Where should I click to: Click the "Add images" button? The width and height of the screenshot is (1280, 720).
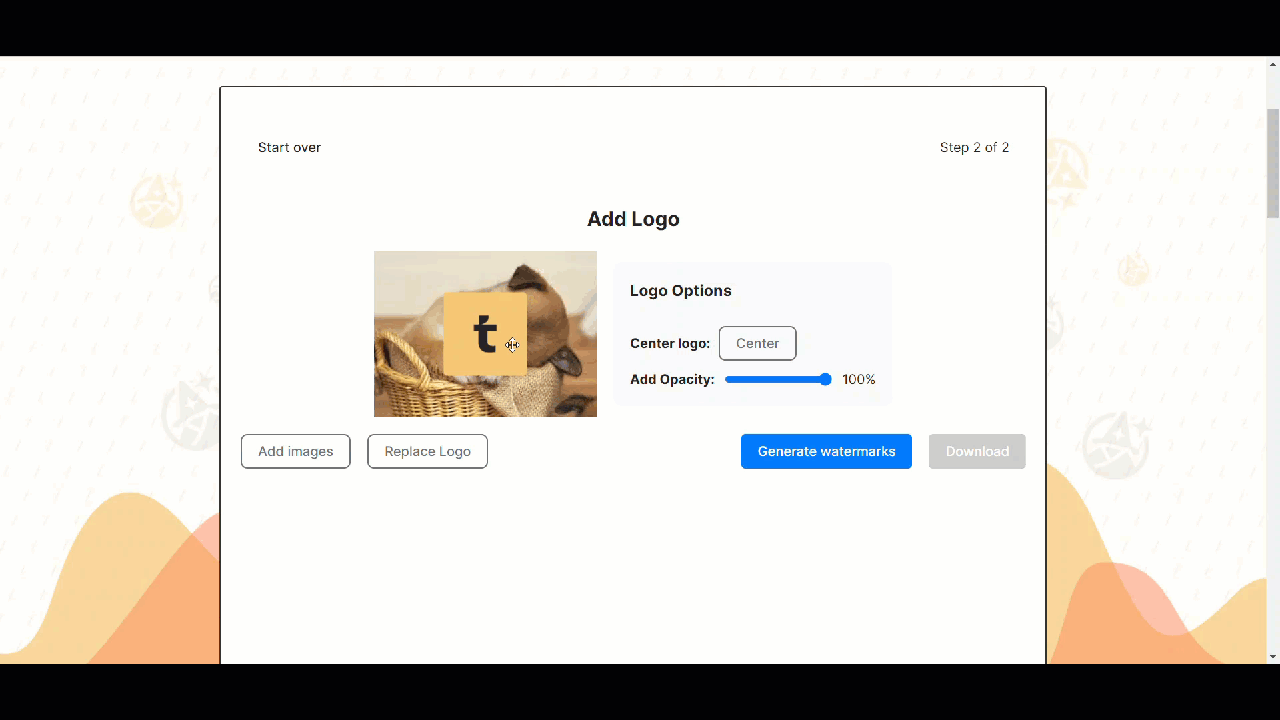(x=295, y=451)
